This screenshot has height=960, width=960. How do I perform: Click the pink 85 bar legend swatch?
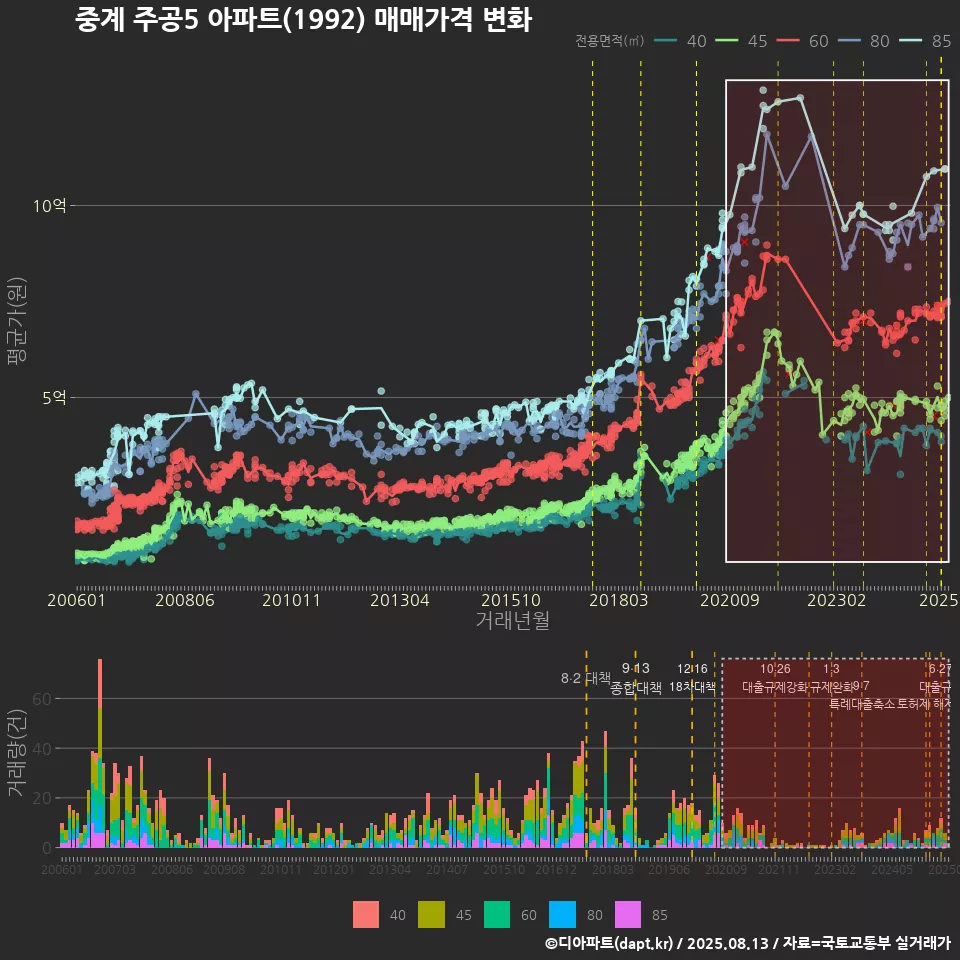click(628, 915)
